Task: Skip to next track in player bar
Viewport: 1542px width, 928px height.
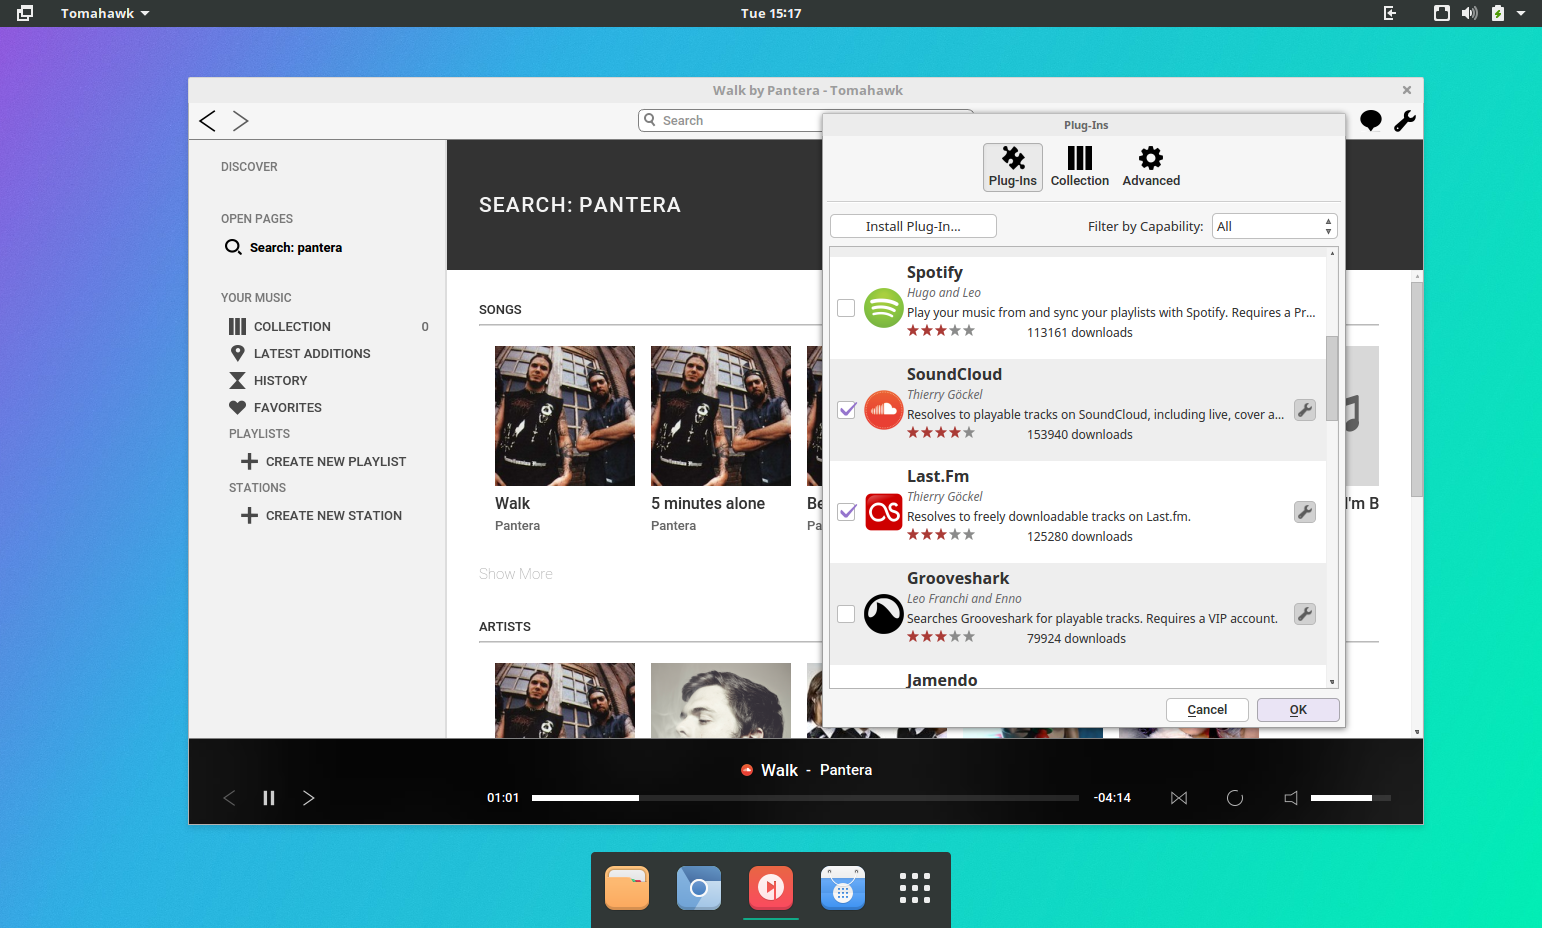Action: (308, 798)
